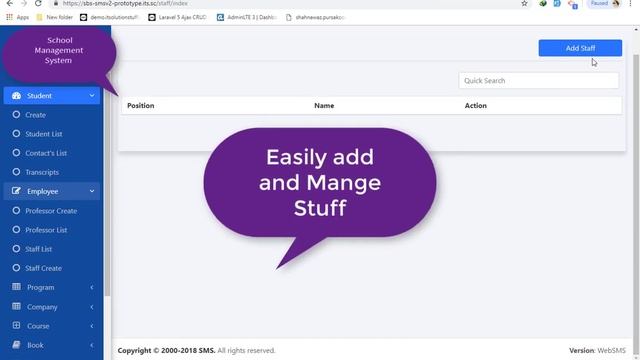
Task: Expand the Course menu arrow
Action: pos(92,326)
